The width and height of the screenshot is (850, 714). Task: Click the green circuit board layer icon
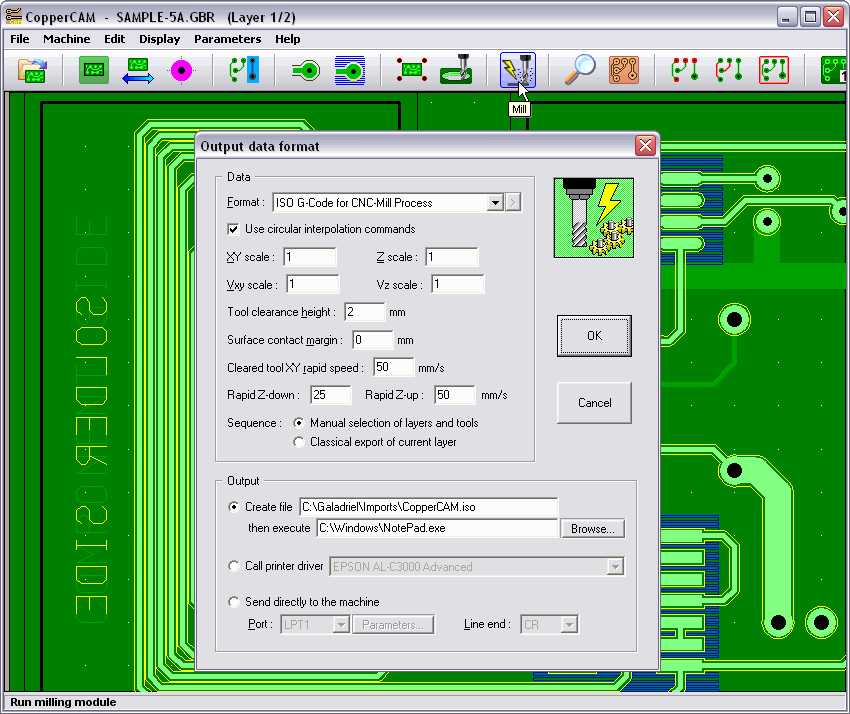tap(94, 70)
